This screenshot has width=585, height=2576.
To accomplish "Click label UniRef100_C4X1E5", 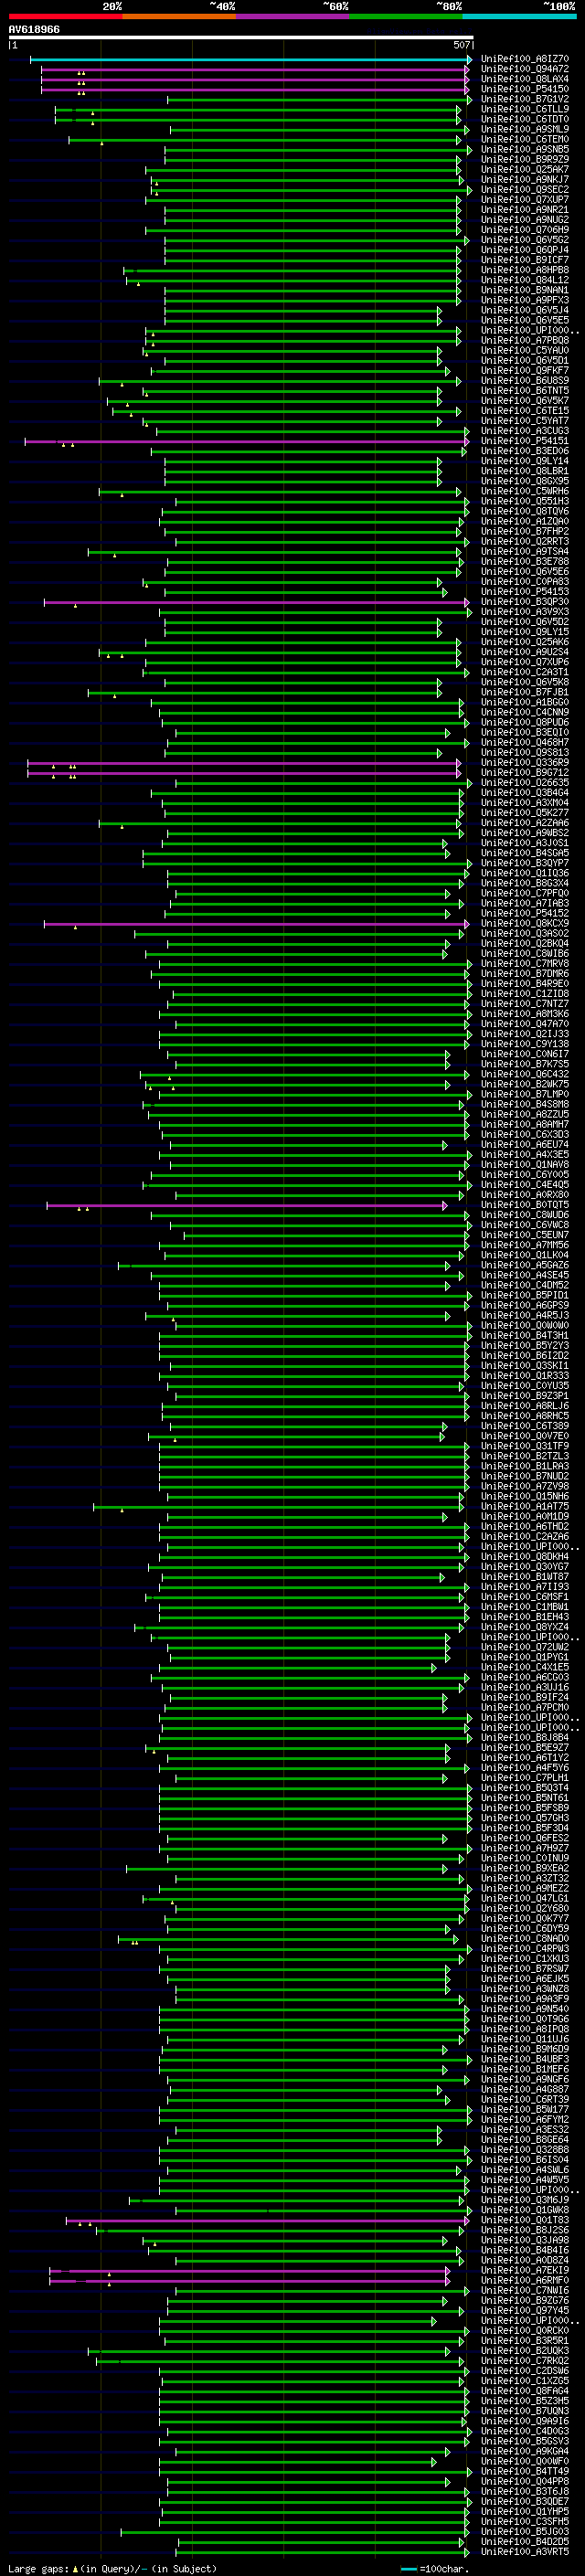I will pyautogui.click(x=524, y=1668).
